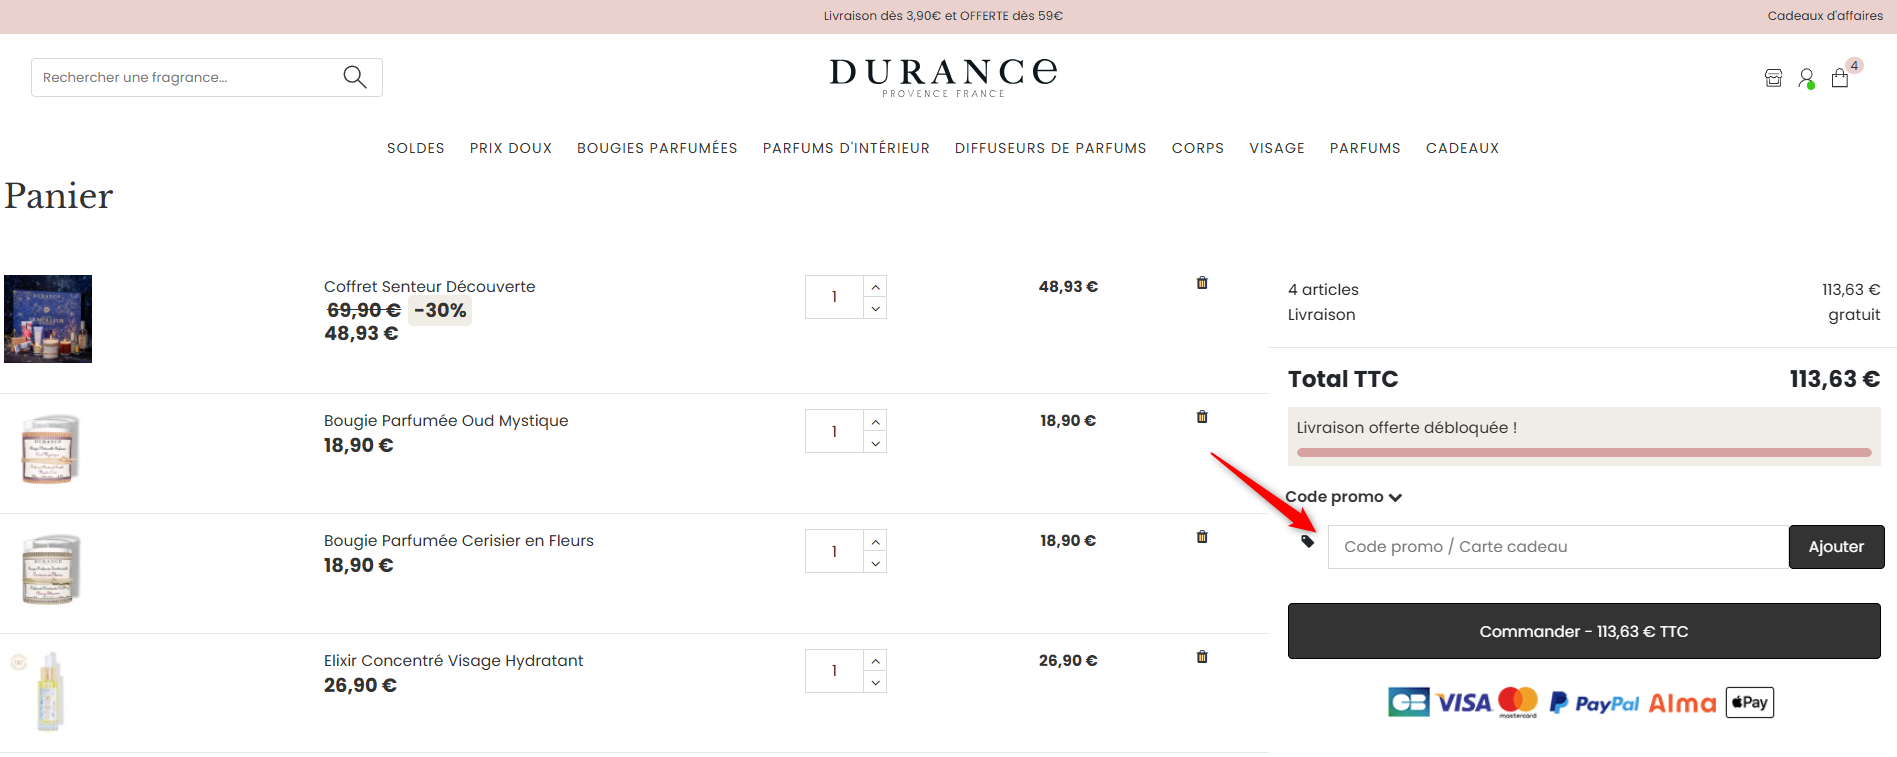Open the Coffret Senteur Découverte product link
The height and width of the screenshot is (757, 1897).
coord(429,287)
